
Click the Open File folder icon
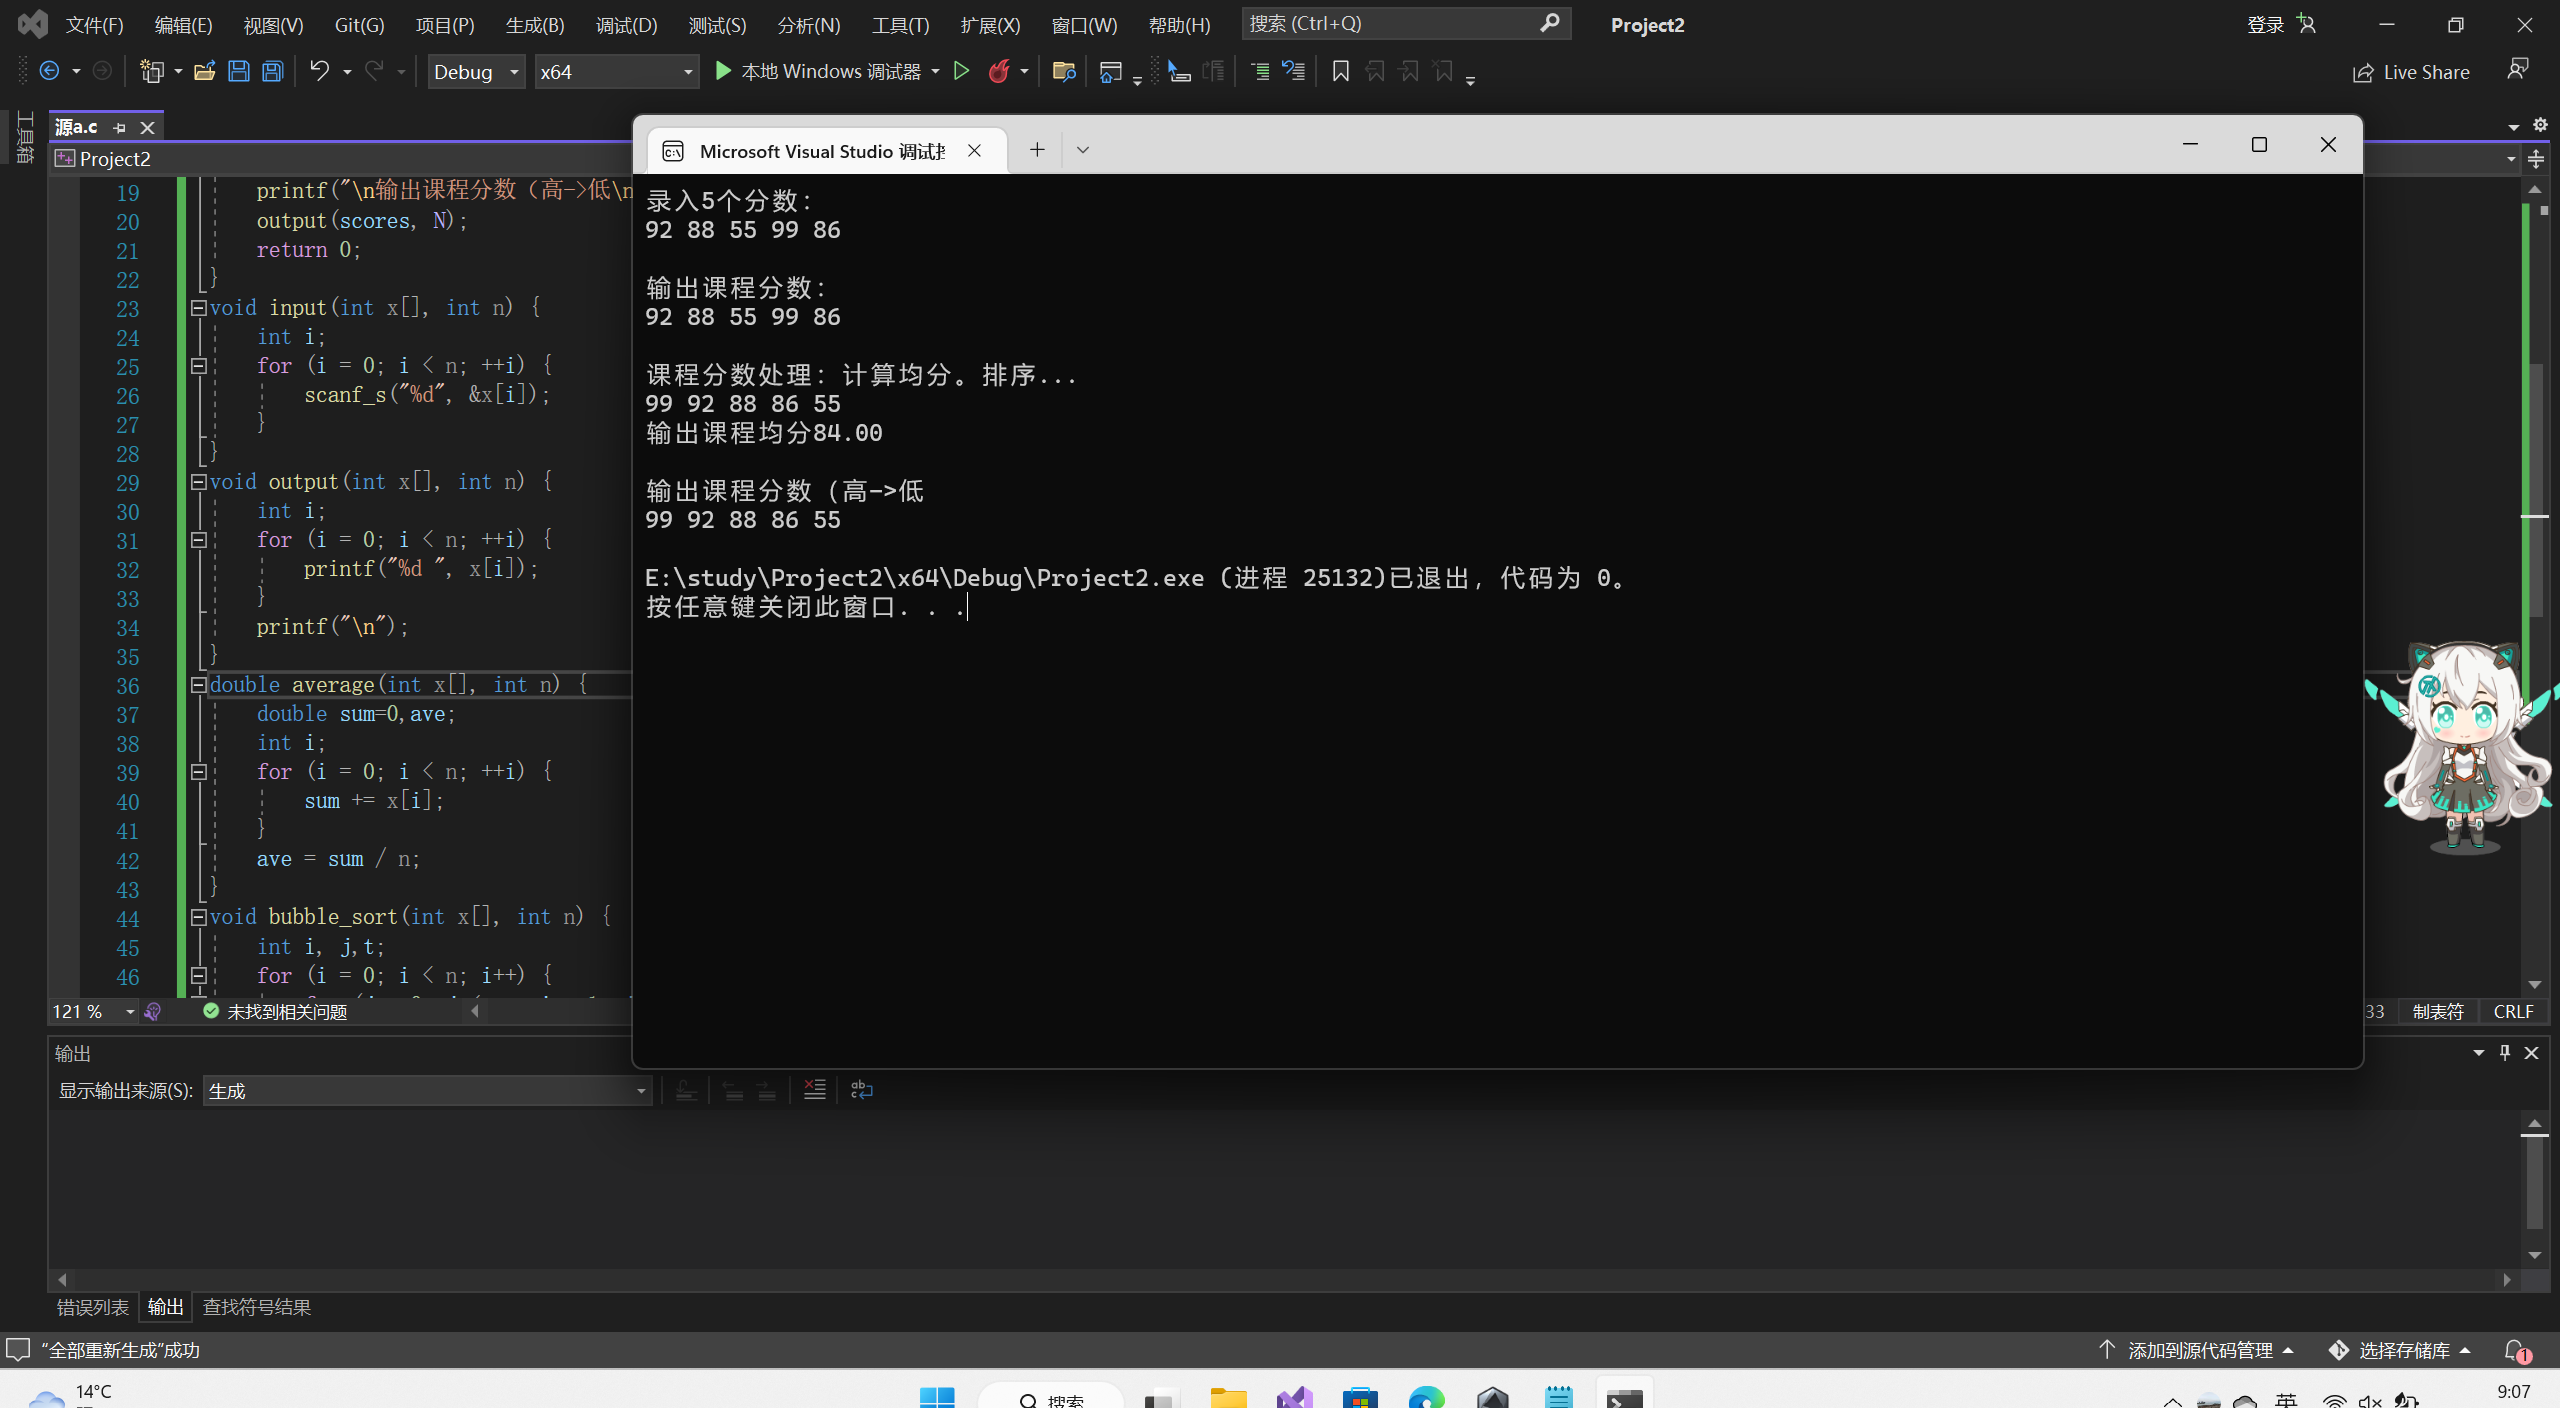[204, 71]
